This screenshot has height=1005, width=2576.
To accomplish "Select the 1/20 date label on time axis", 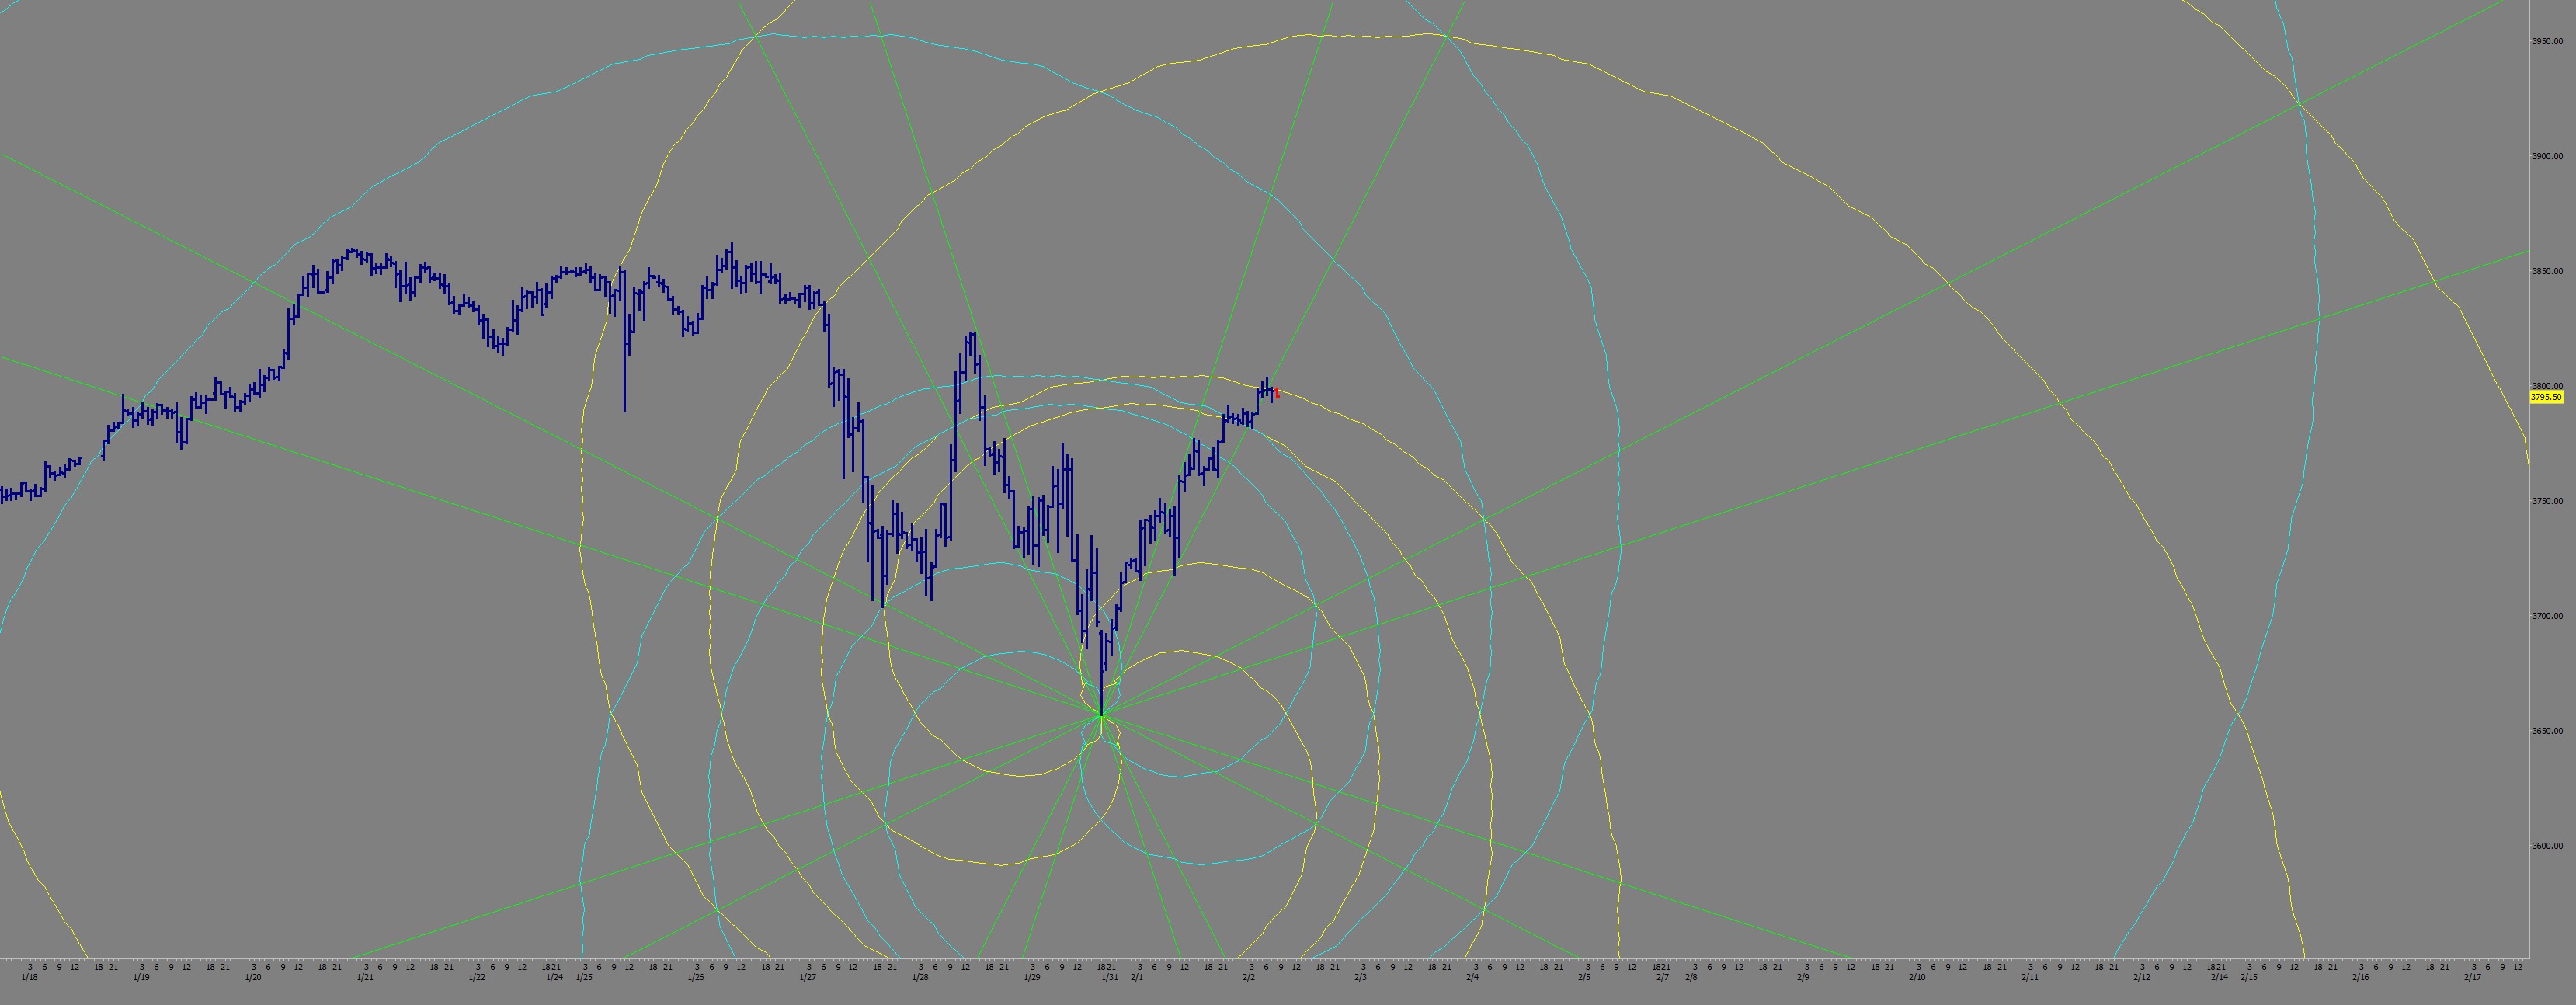I will click(253, 977).
